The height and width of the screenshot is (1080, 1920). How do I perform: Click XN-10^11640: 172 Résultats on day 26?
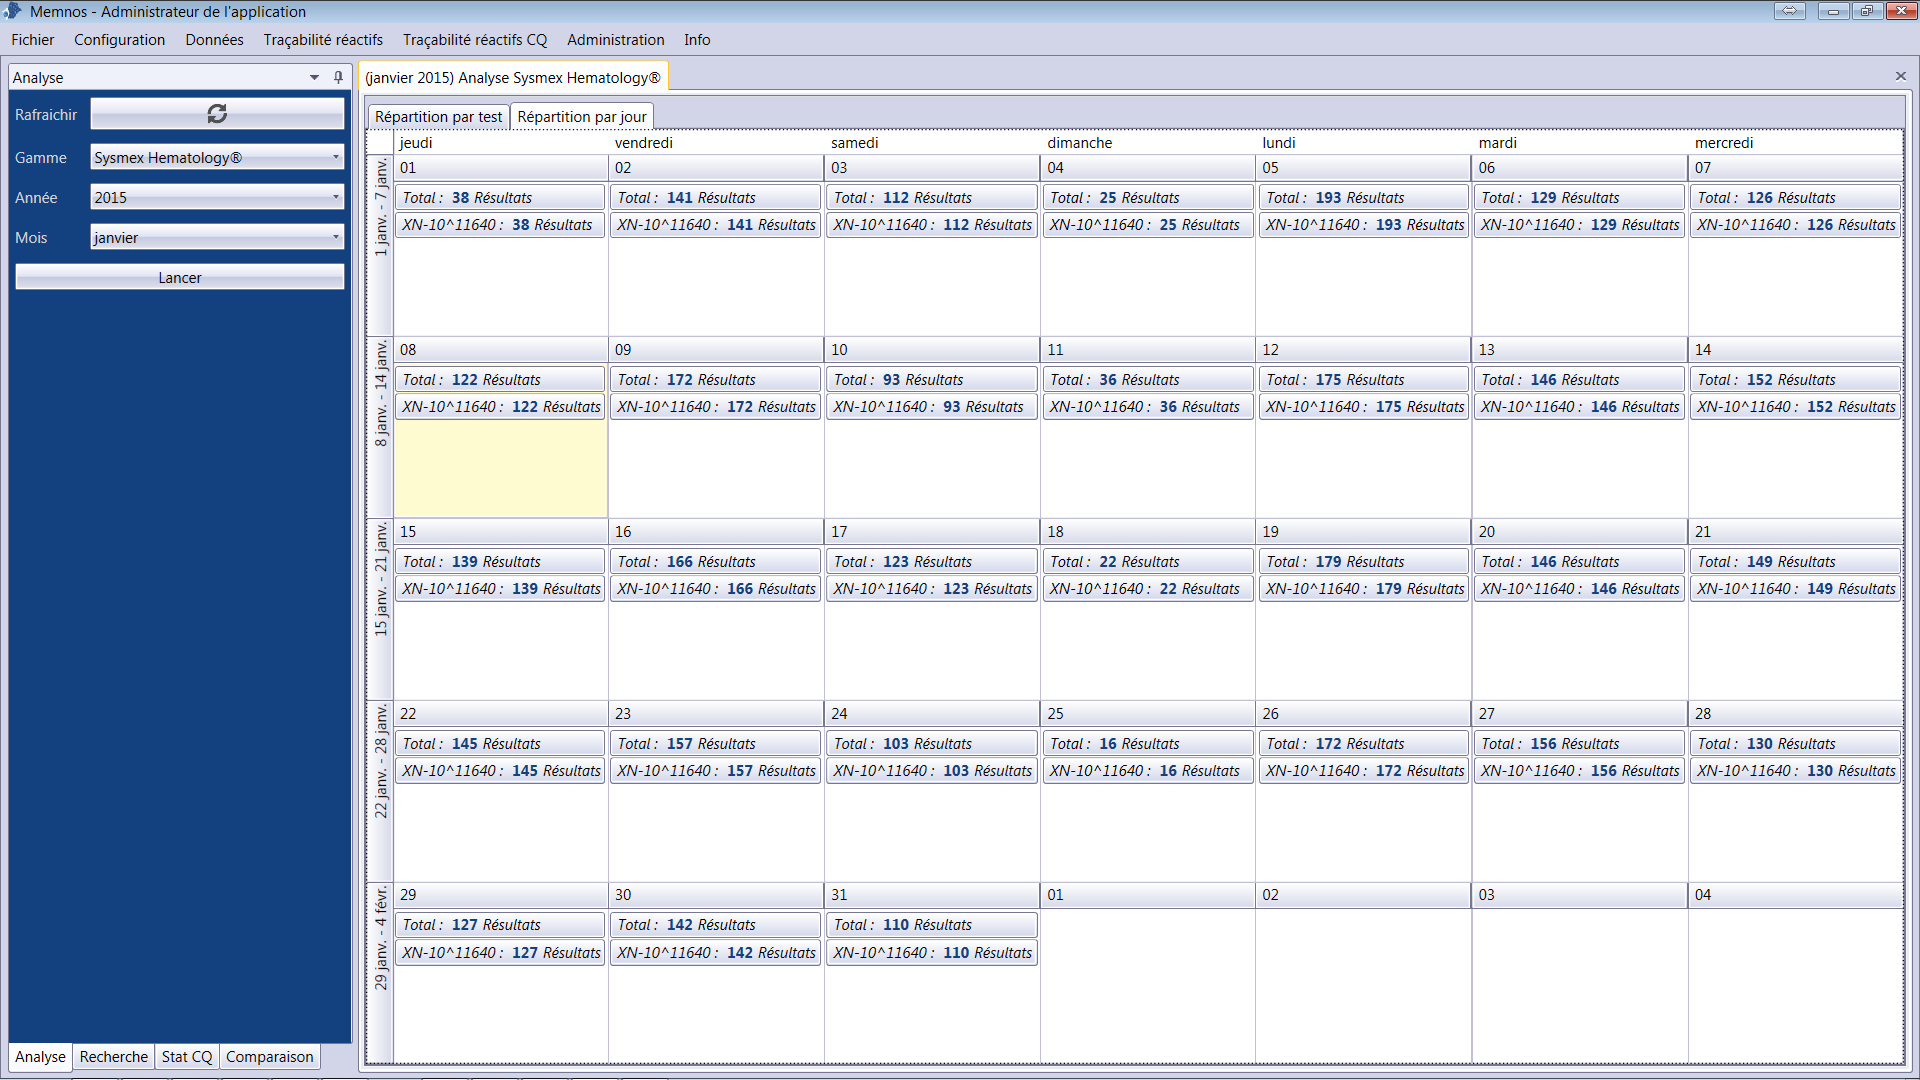(x=1364, y=770)
